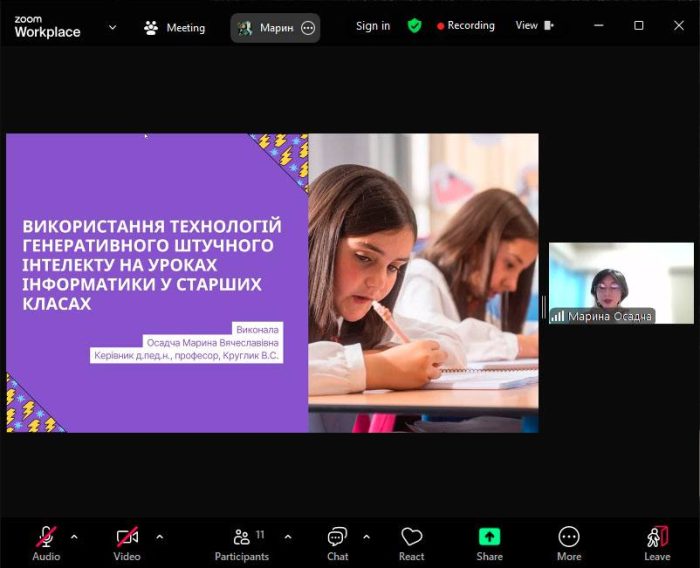Image resolution: width=700 pixels, height=568 pixels.
Task: Open the React emoji menu
Action: pyautogui.click(x=411, y=540)
